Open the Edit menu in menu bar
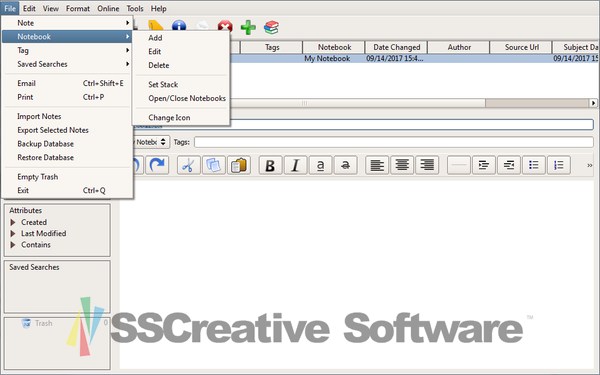The height and width of the screenshot is (375, 600). (x=29, y=8)
